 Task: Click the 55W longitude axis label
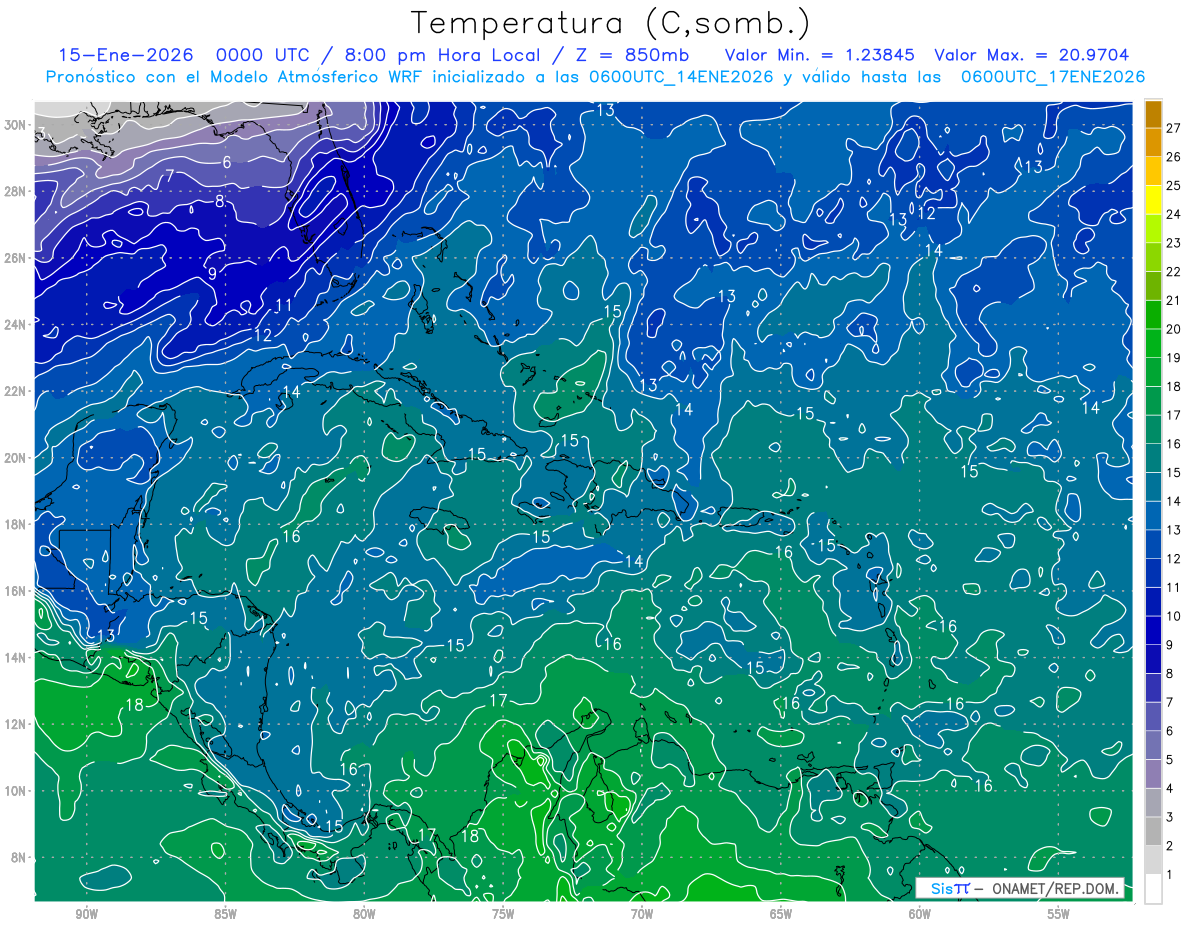[1059, 914]
